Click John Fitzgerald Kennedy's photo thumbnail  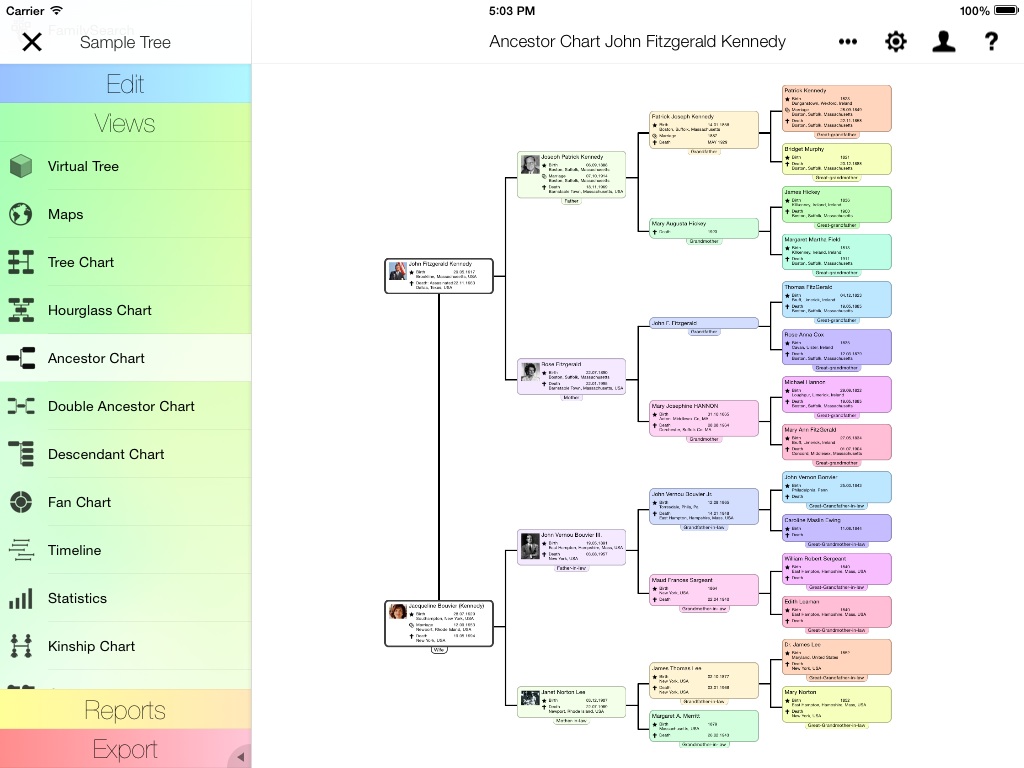tap(397, 270)
